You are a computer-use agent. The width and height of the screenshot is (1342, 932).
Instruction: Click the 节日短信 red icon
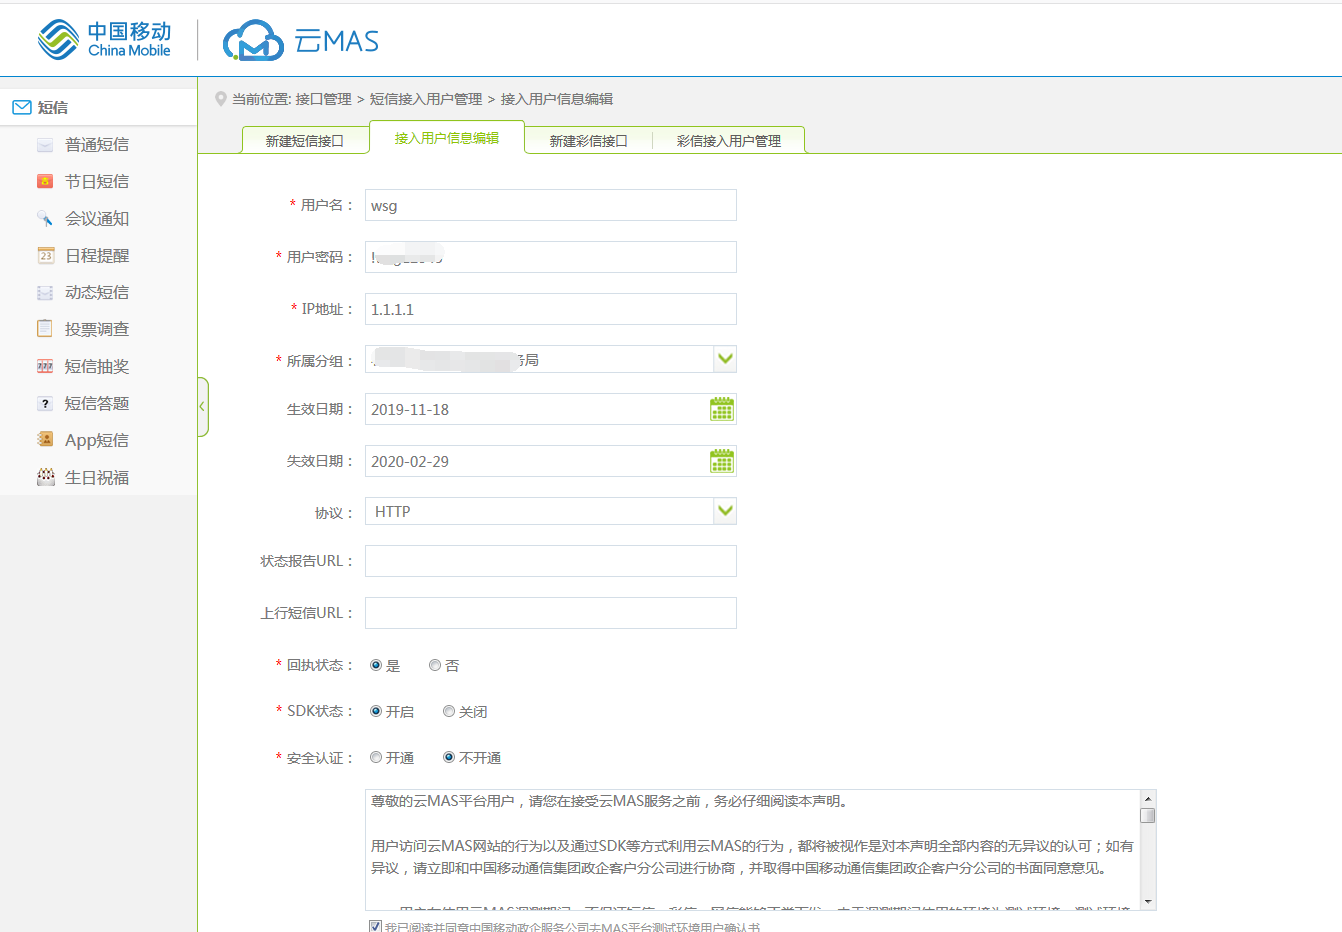tap(45, 182)
